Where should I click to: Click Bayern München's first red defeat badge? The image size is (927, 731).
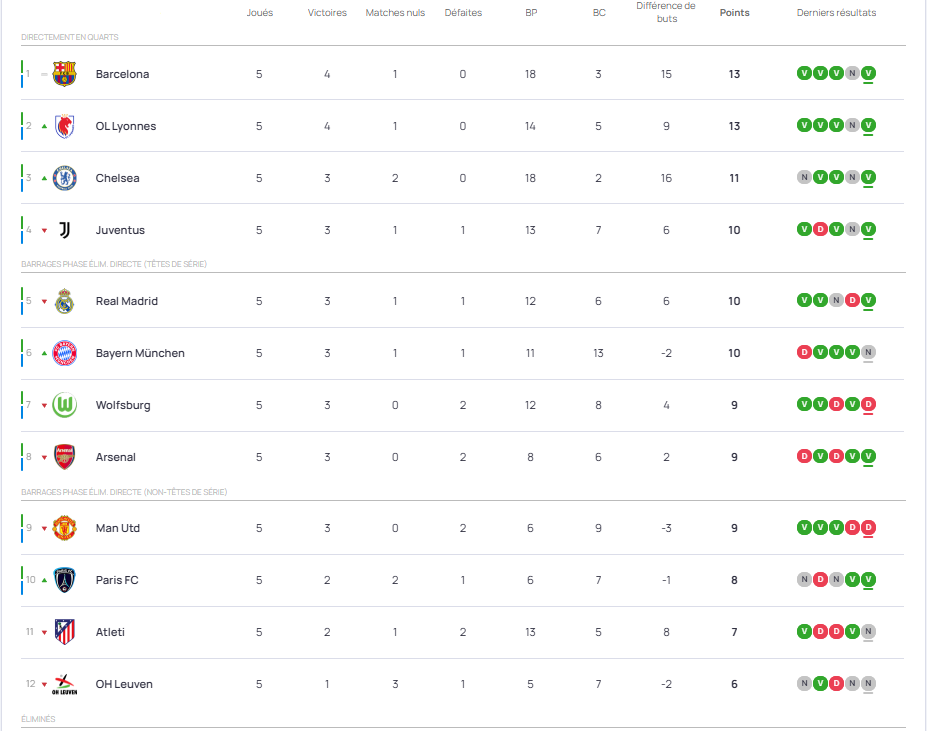click(804, 352)
